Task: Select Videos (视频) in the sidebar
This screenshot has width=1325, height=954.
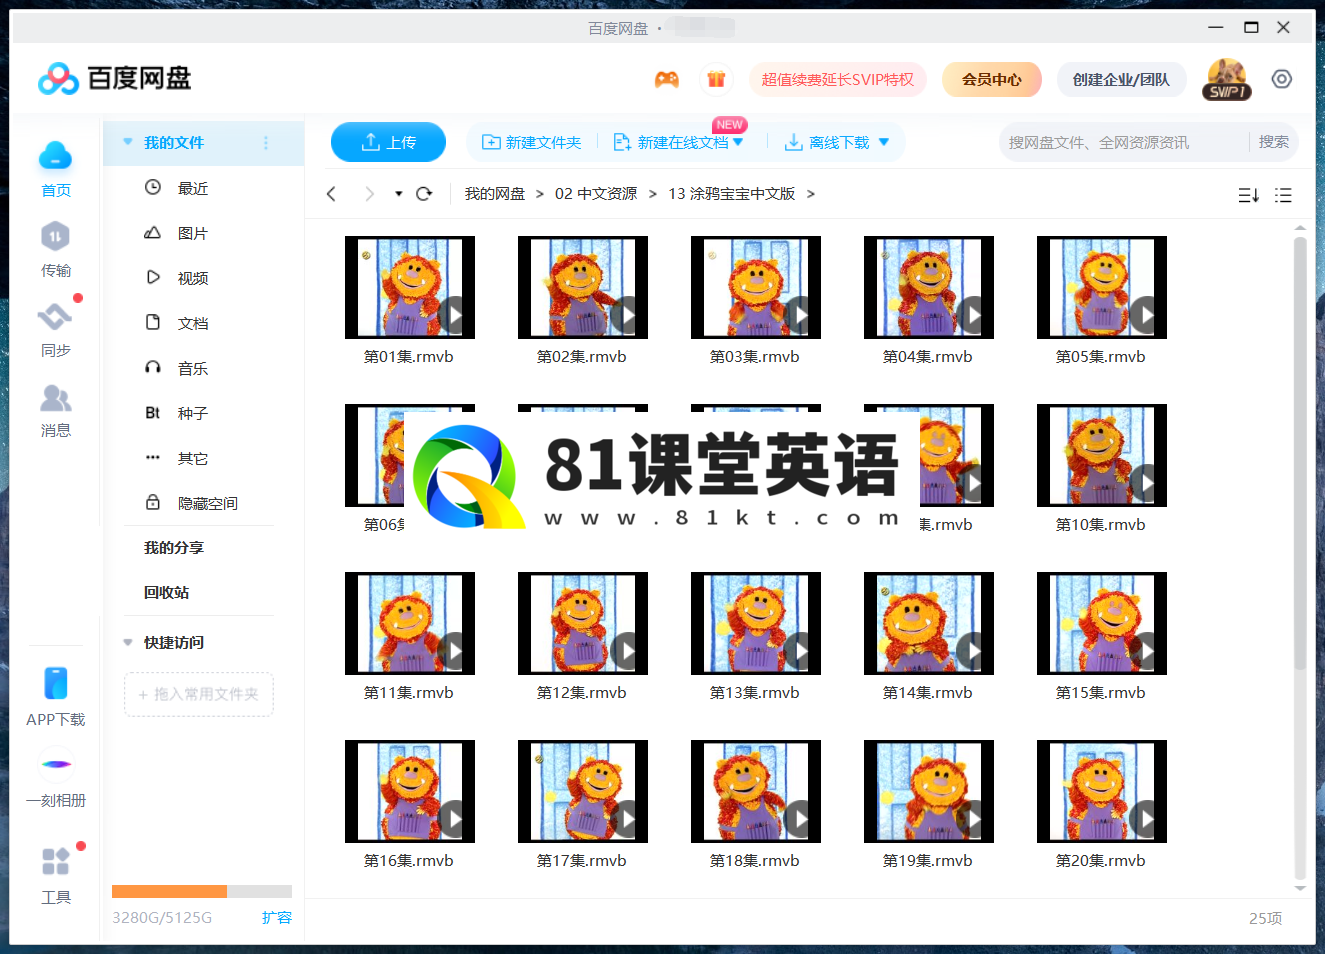Action: point(192,278)
